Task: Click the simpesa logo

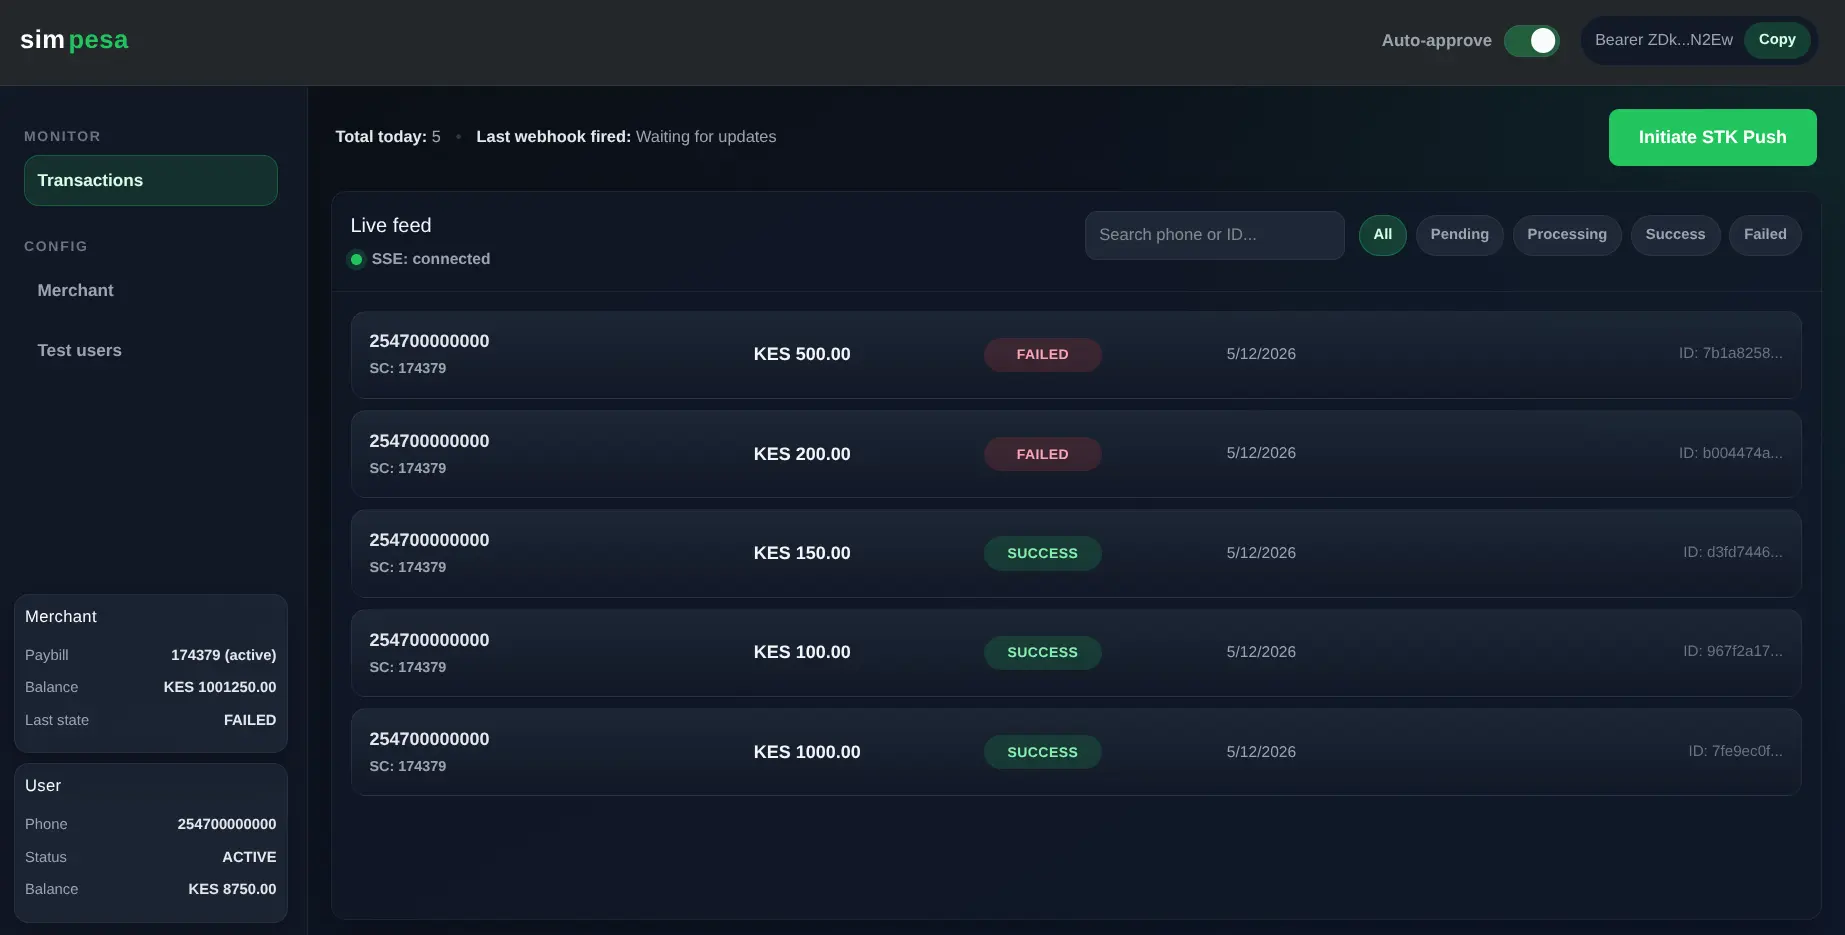Action: 74,40
